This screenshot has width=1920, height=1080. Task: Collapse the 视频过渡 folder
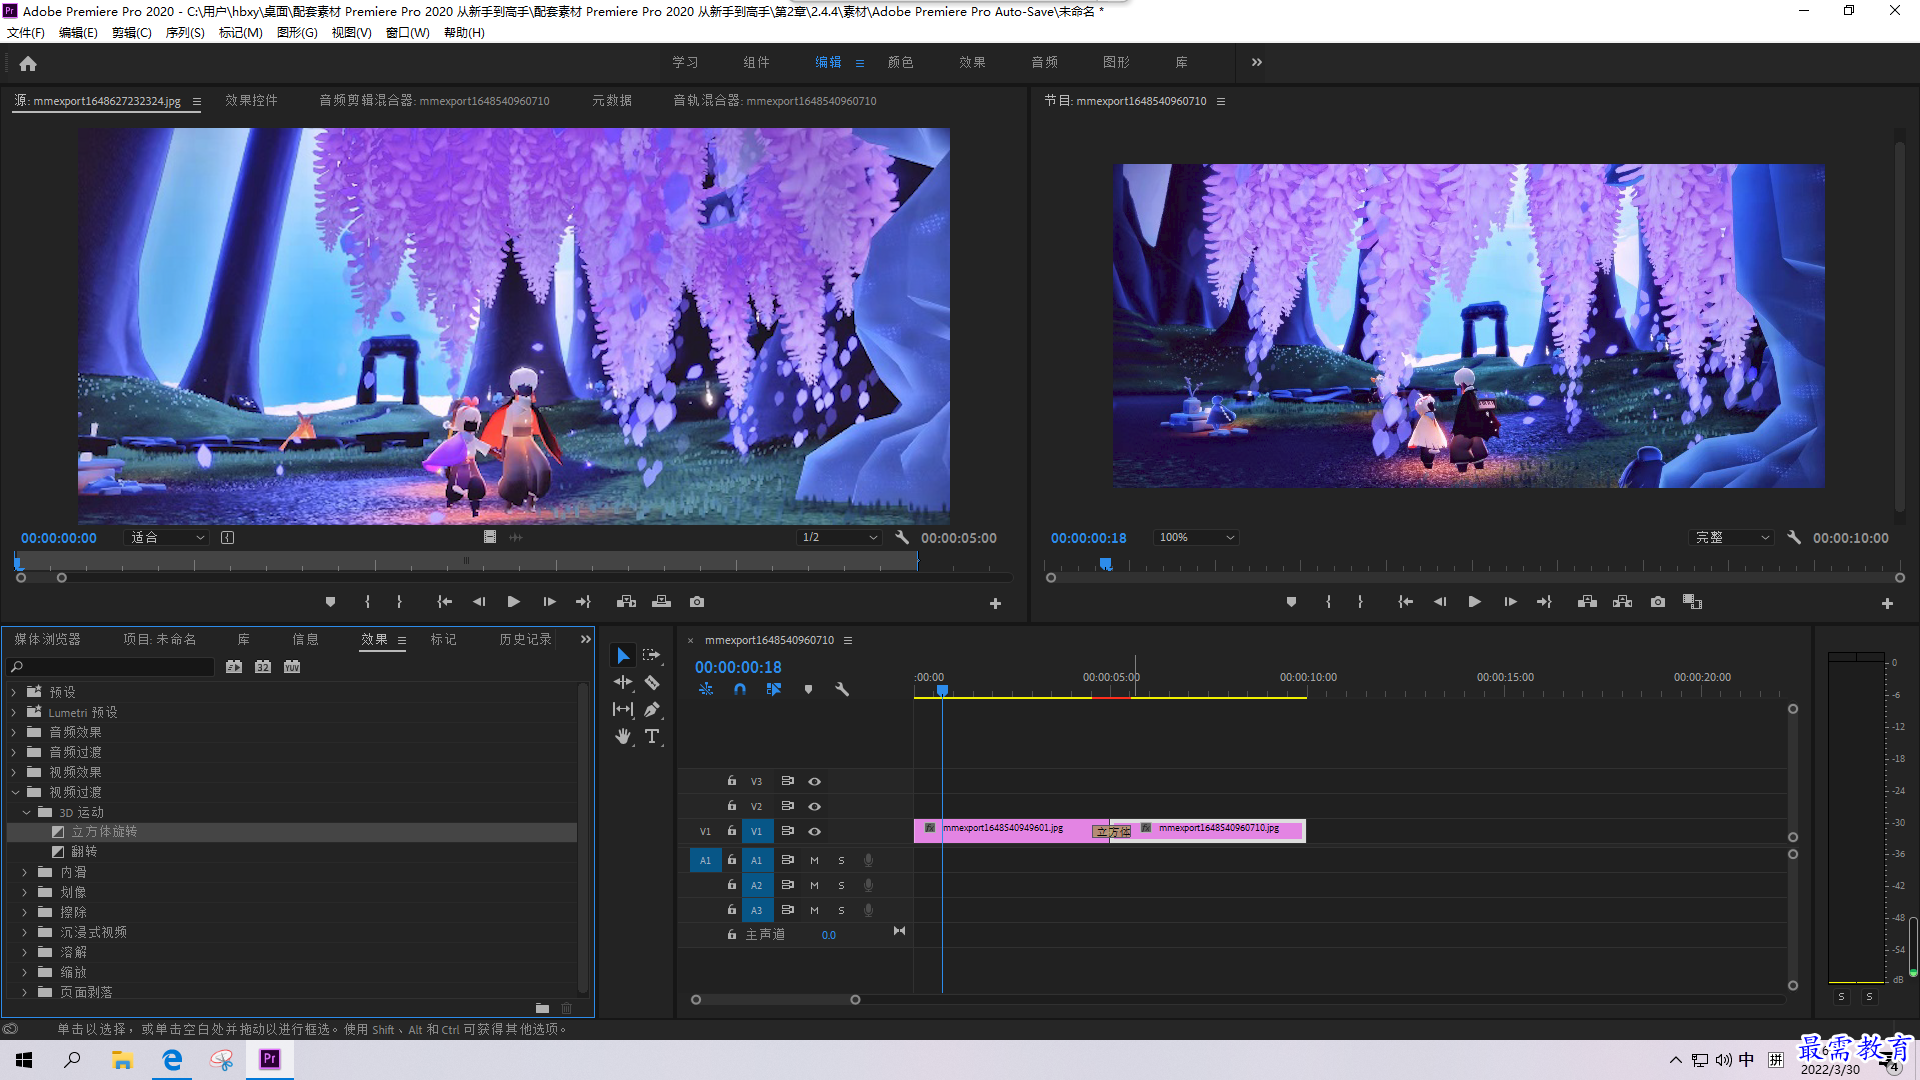14,792
